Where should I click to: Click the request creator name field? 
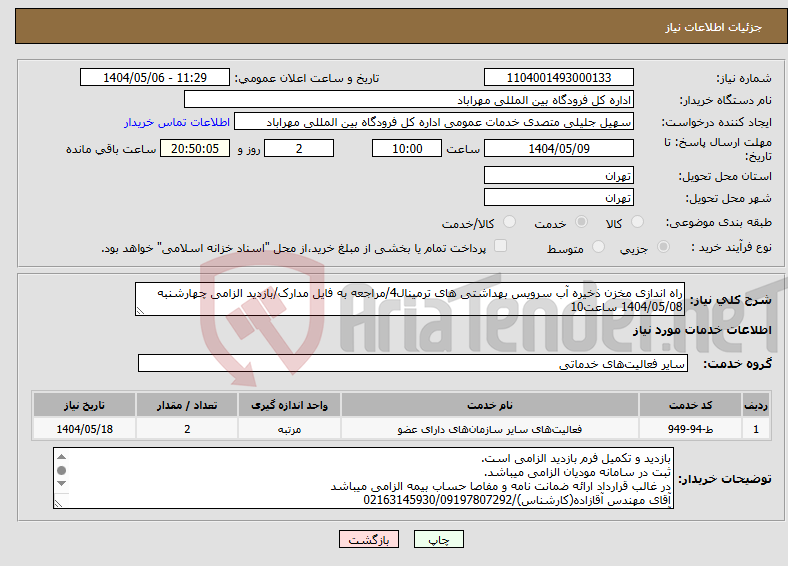[x=434, y=122]
